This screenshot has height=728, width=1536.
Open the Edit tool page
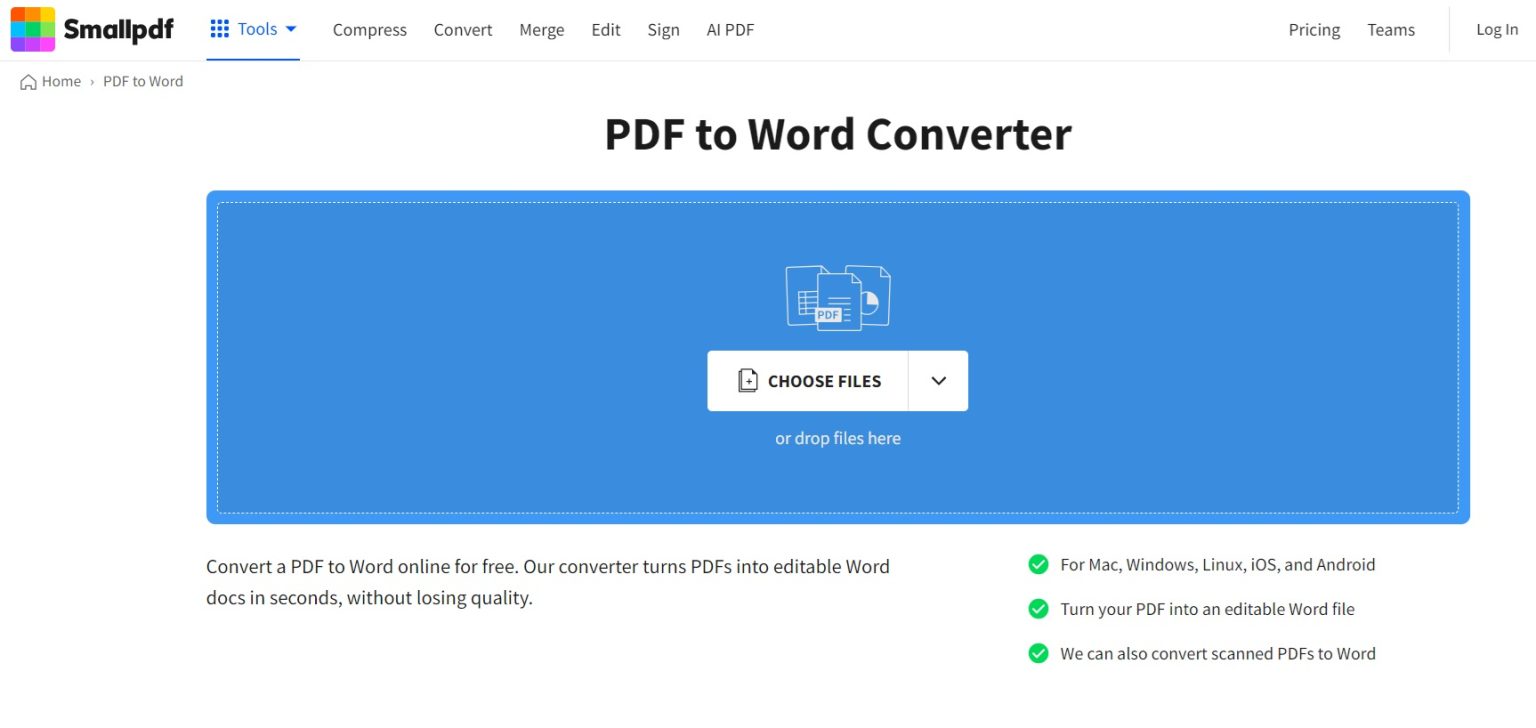(x=605, y=30)
